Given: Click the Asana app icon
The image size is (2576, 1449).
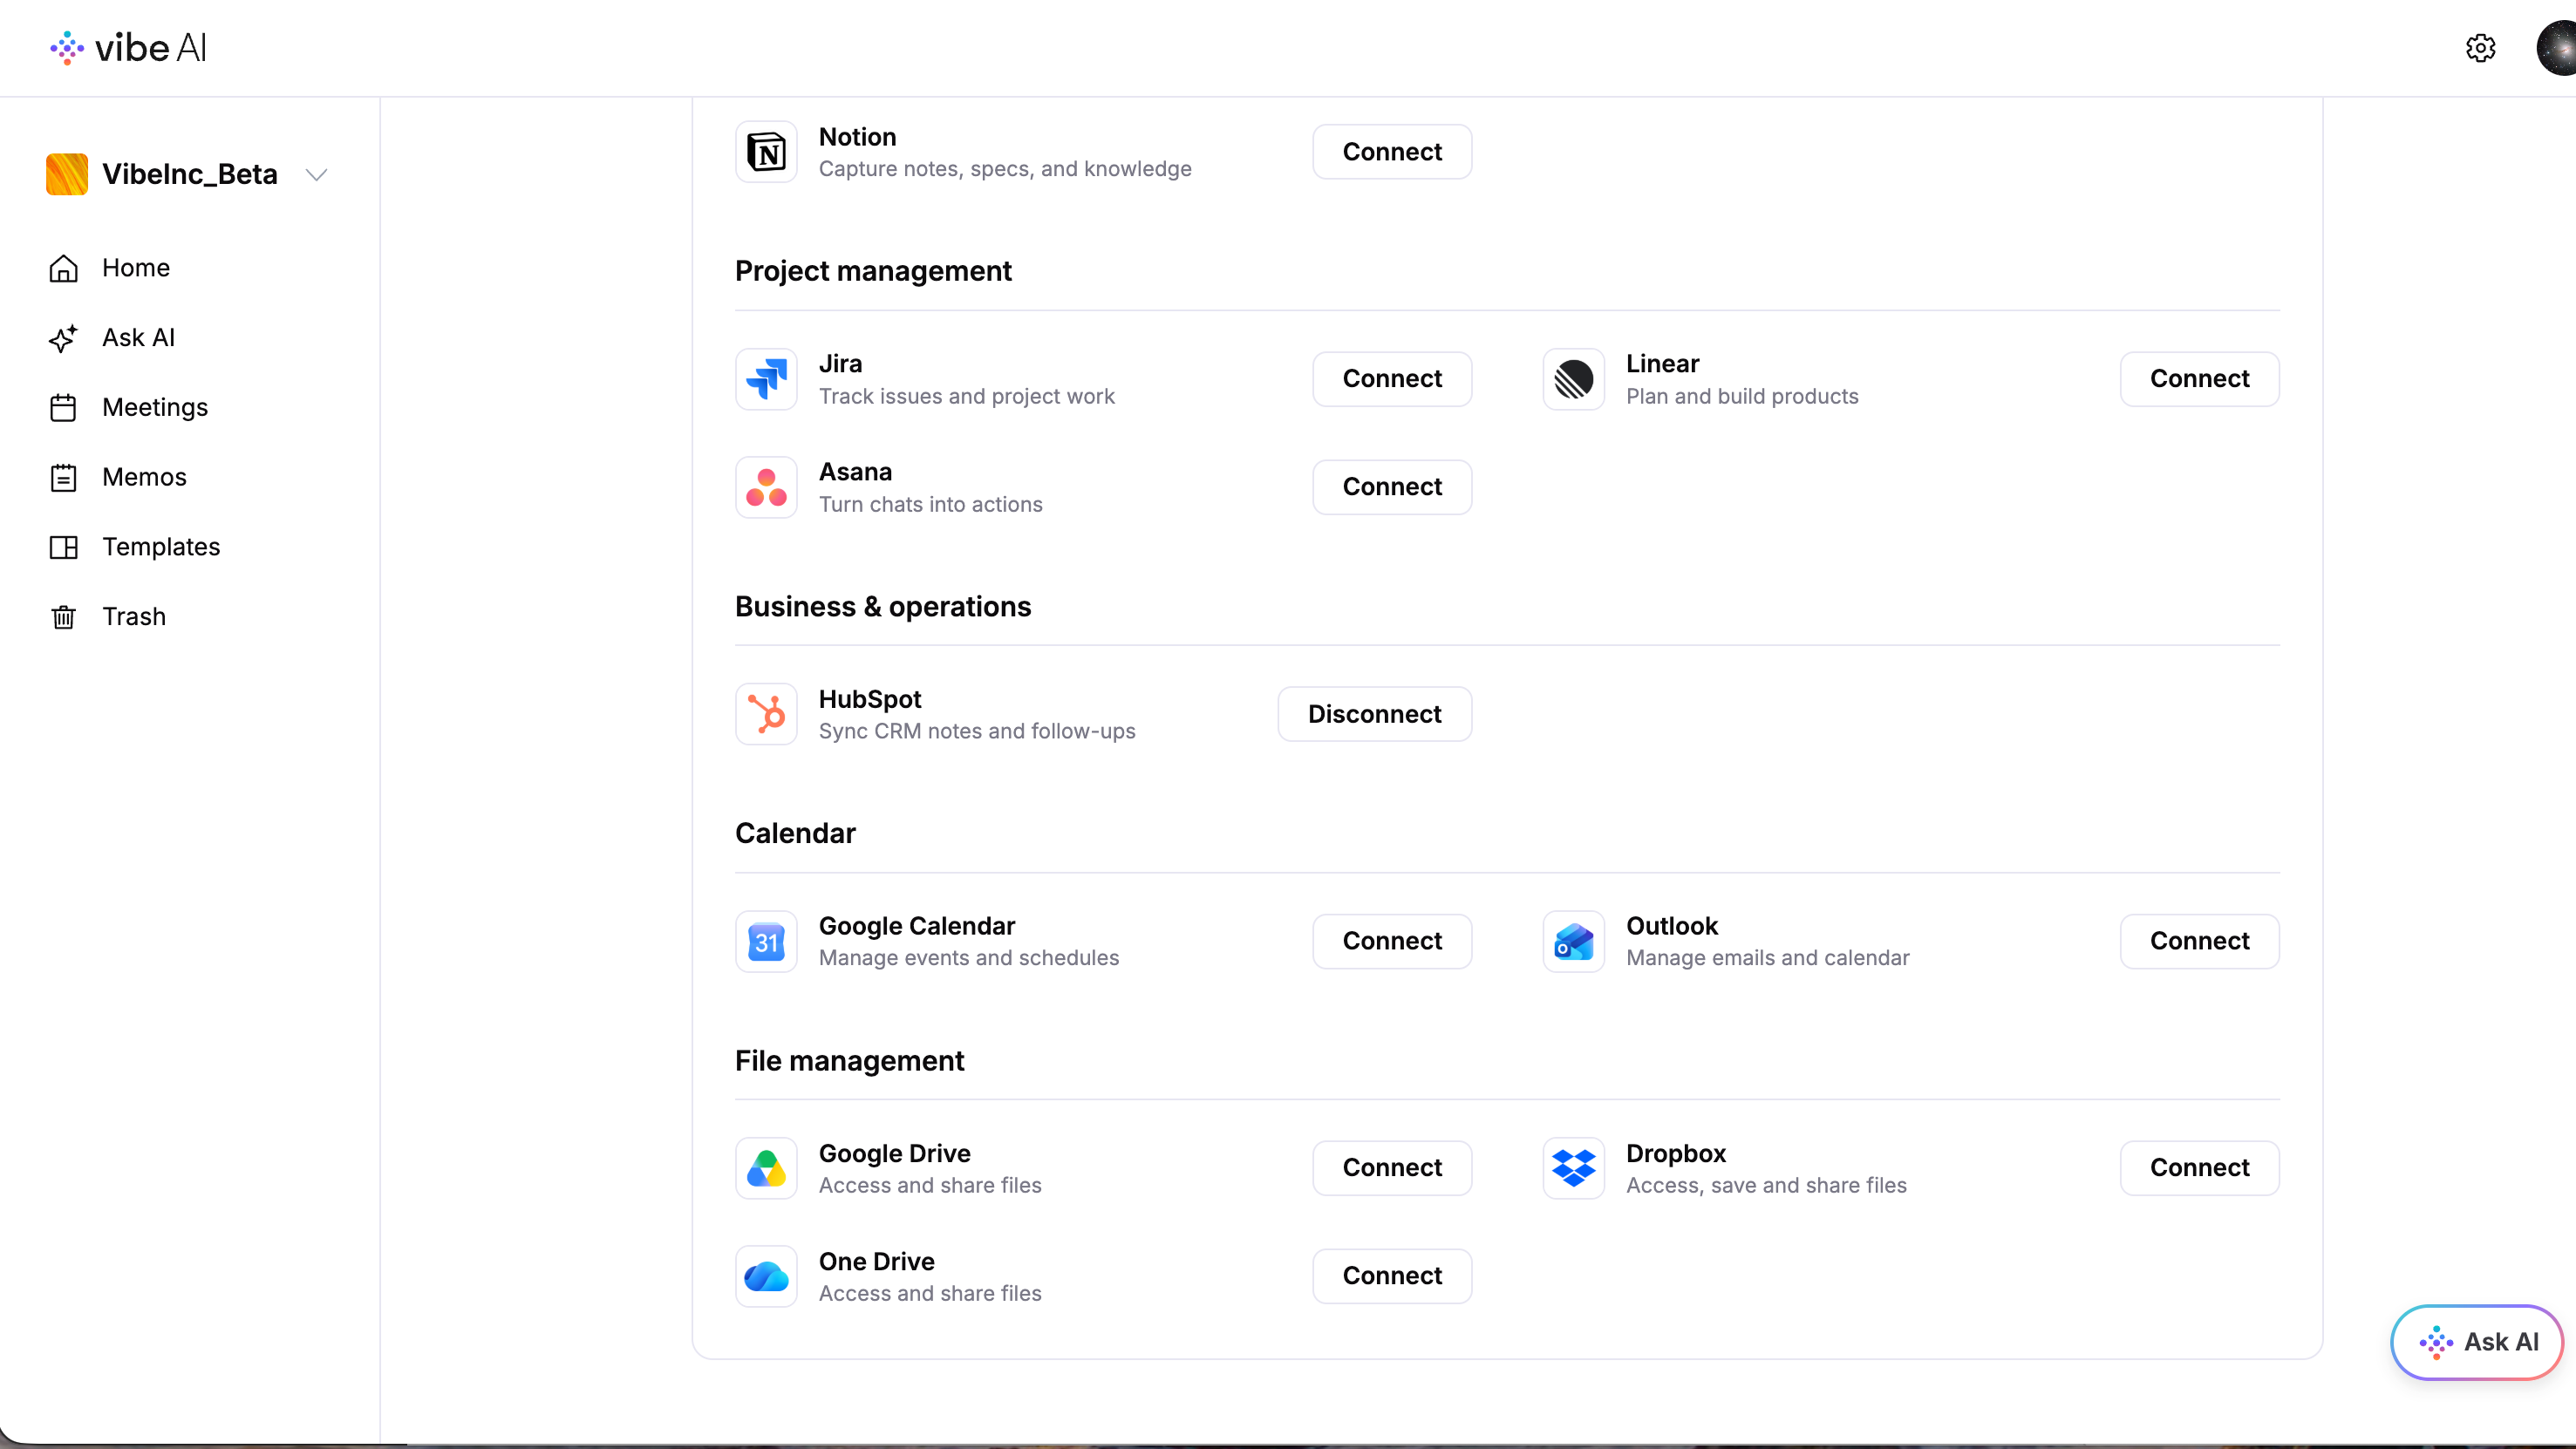Looking at the screenshot, I should tap(766, 487).
